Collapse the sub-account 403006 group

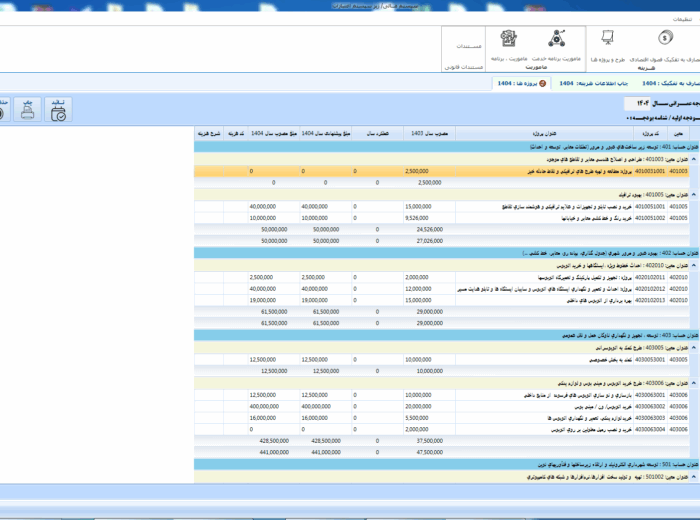(x=693, y=383)
